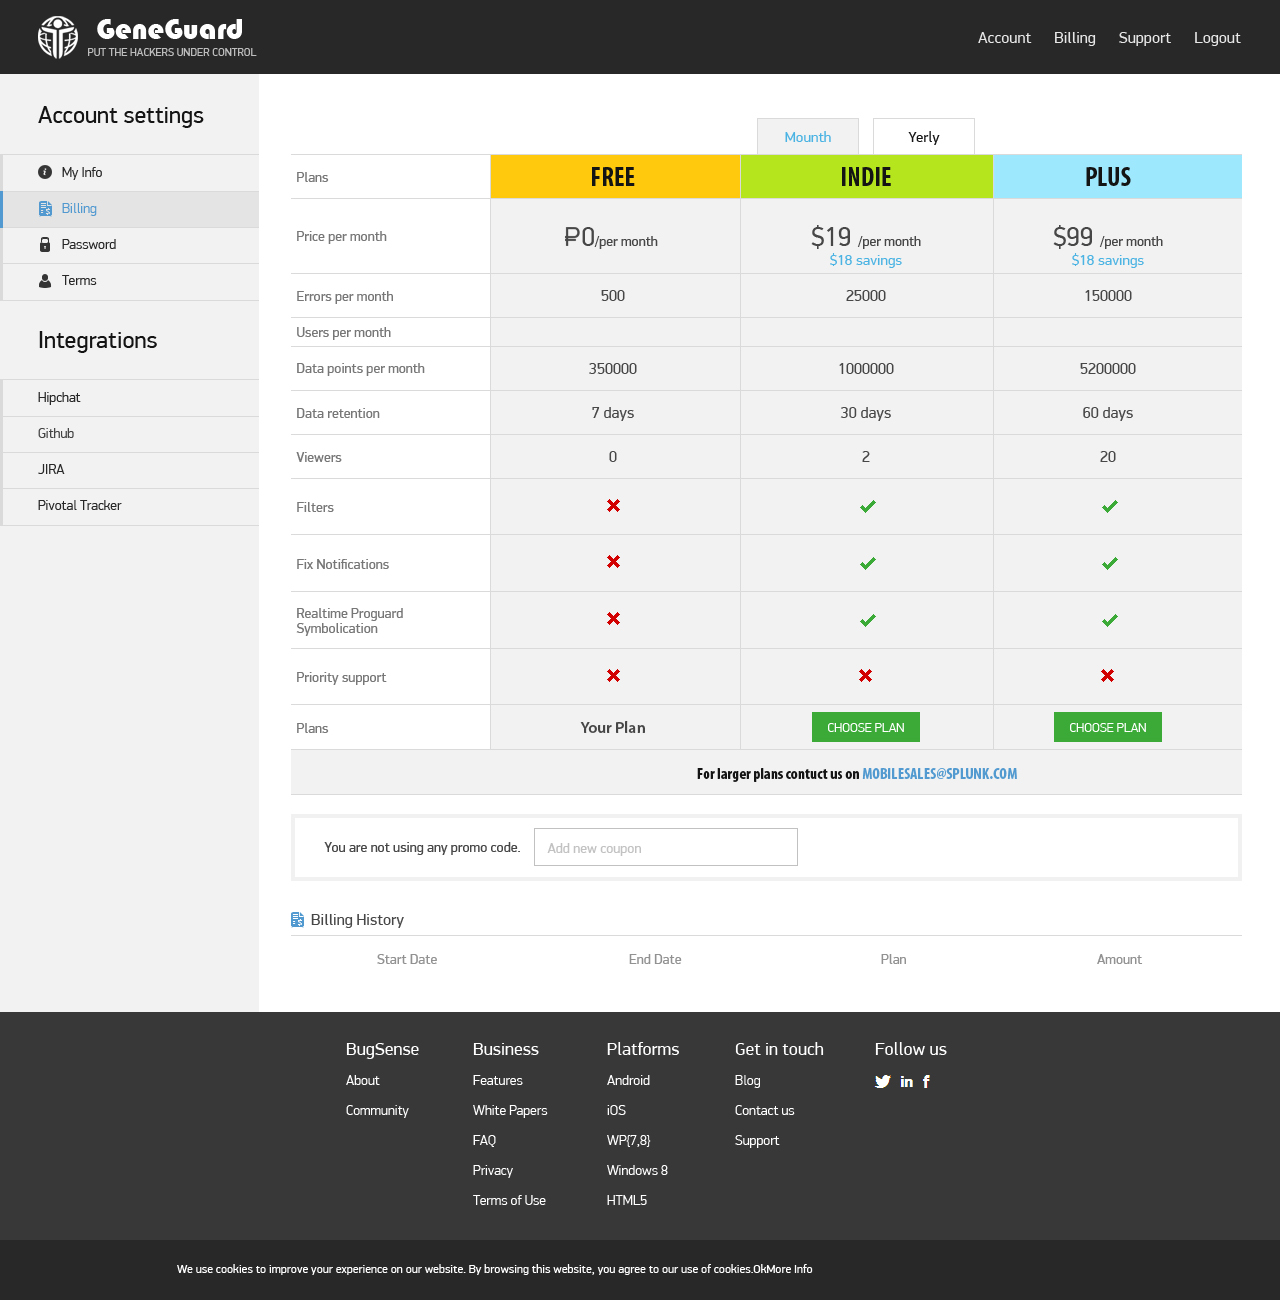
Task: Click red cross for Fix Notifications in FREE
Action: tap(613, 562)
